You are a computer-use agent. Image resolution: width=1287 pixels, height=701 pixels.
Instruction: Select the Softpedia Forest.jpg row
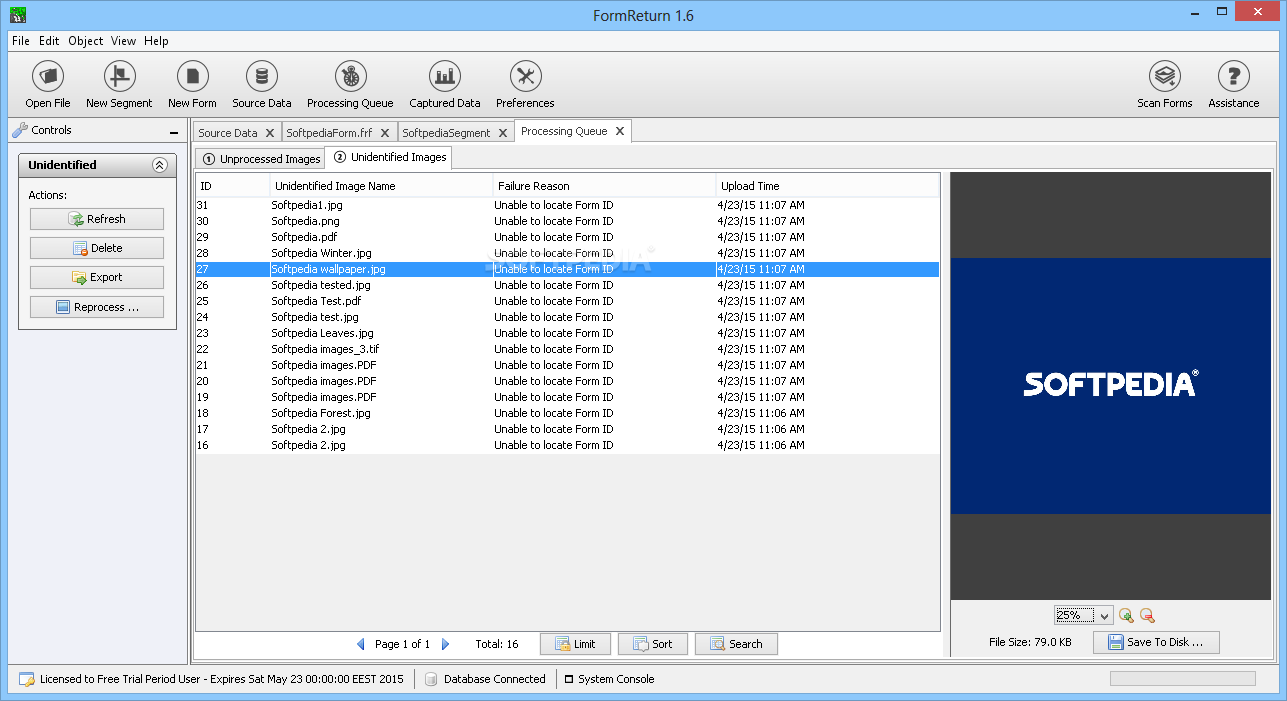[567, 413]
